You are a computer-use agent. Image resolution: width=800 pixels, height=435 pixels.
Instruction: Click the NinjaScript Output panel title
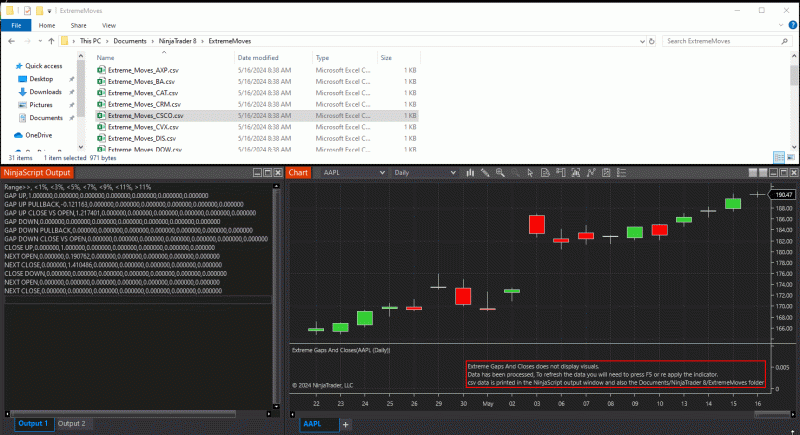pos(37,173)
